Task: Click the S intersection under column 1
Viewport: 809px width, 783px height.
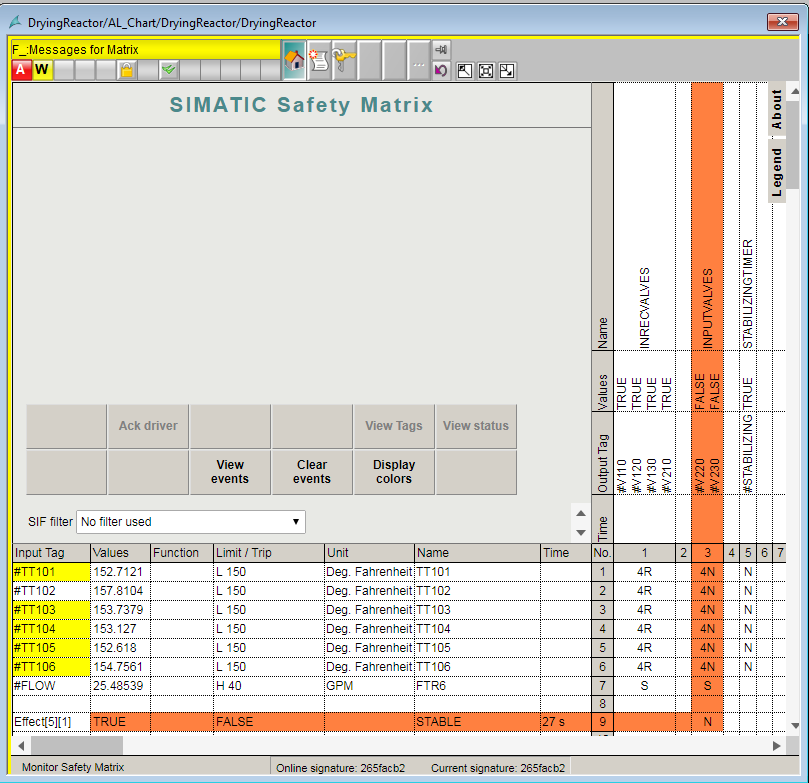Action: click(644, 686)
